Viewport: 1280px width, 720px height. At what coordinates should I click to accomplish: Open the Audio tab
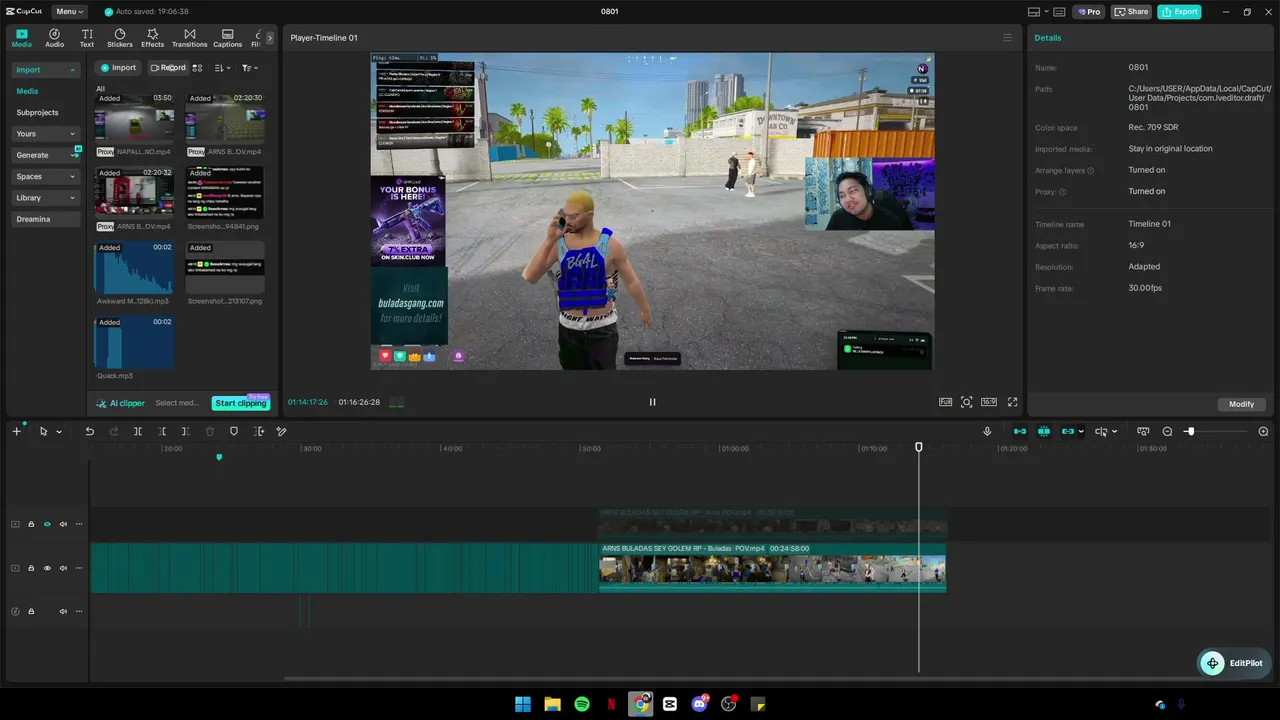pos(54,38)
